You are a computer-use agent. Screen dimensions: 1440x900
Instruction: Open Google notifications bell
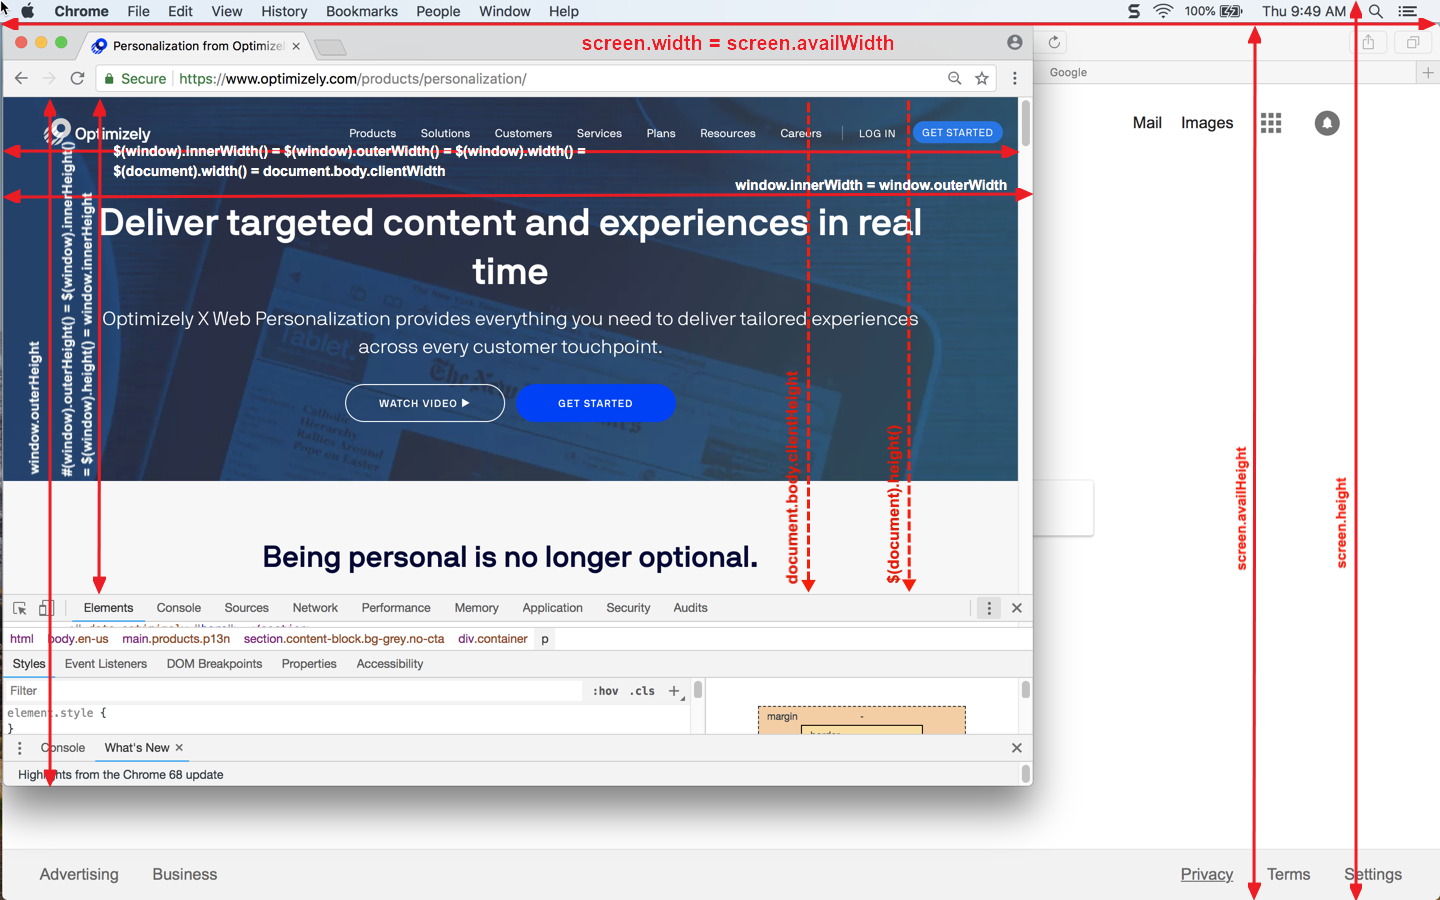1327,123
